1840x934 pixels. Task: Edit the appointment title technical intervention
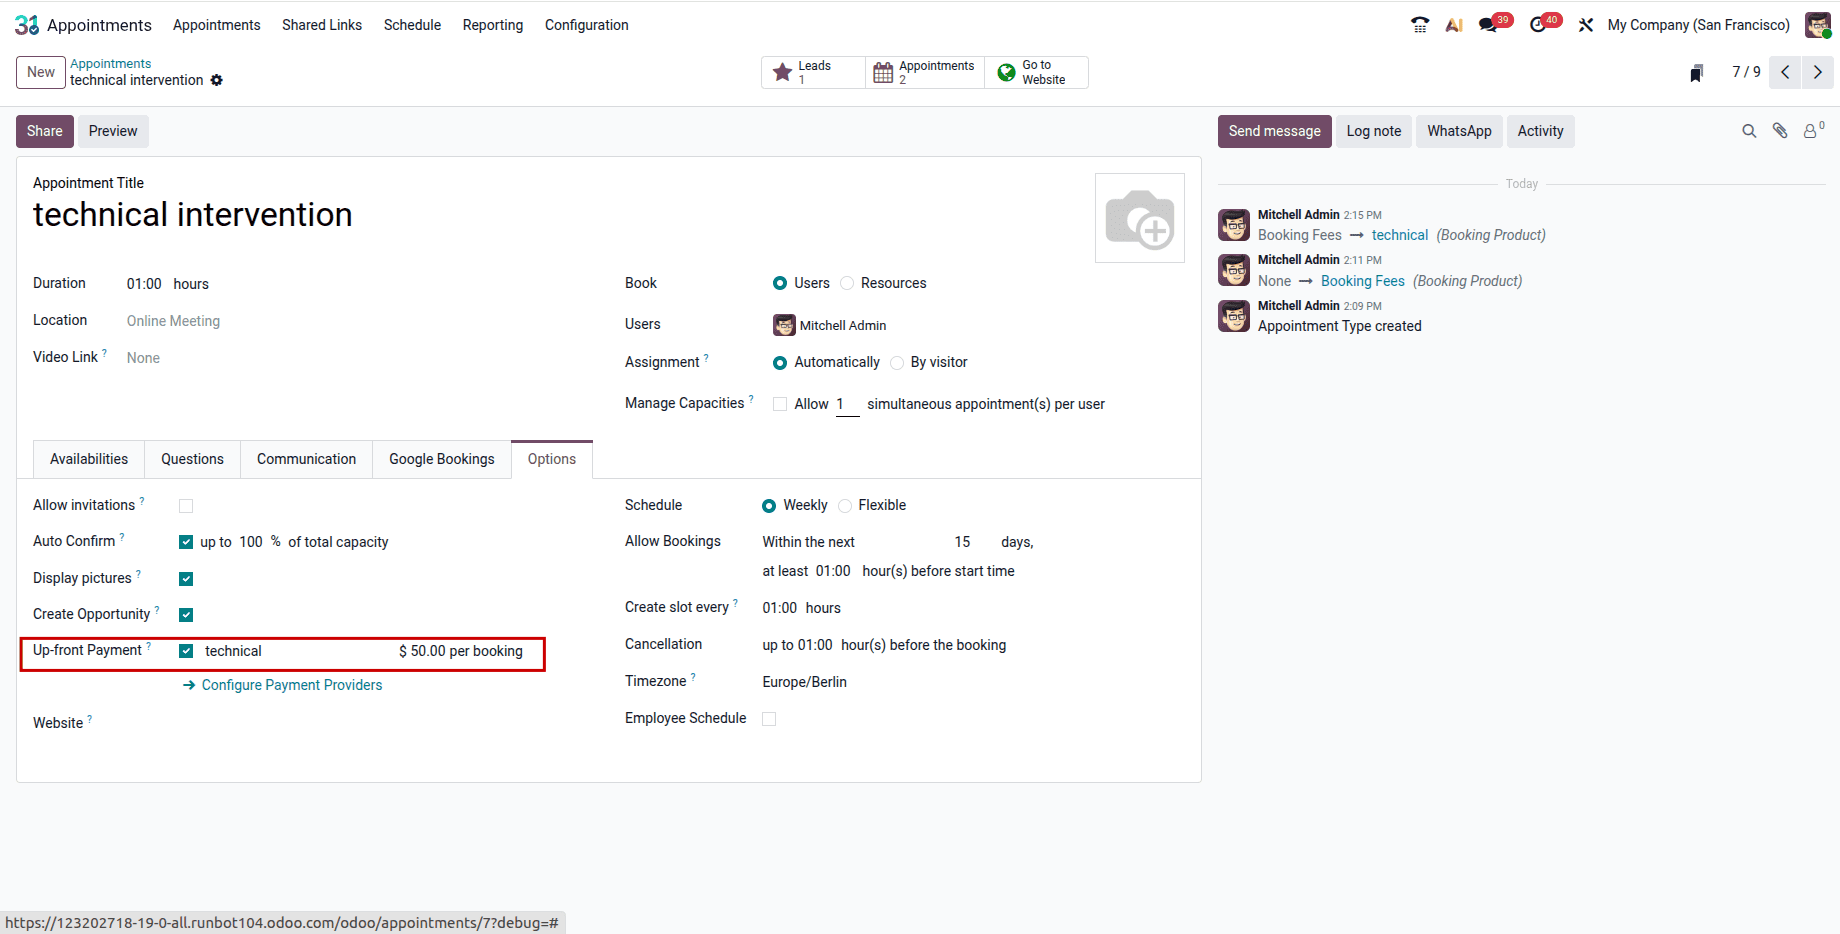coord(193,215)
